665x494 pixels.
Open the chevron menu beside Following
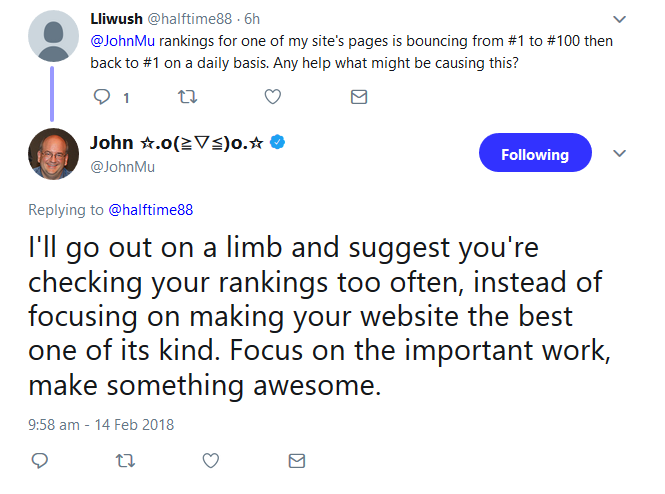click(619, 154)
